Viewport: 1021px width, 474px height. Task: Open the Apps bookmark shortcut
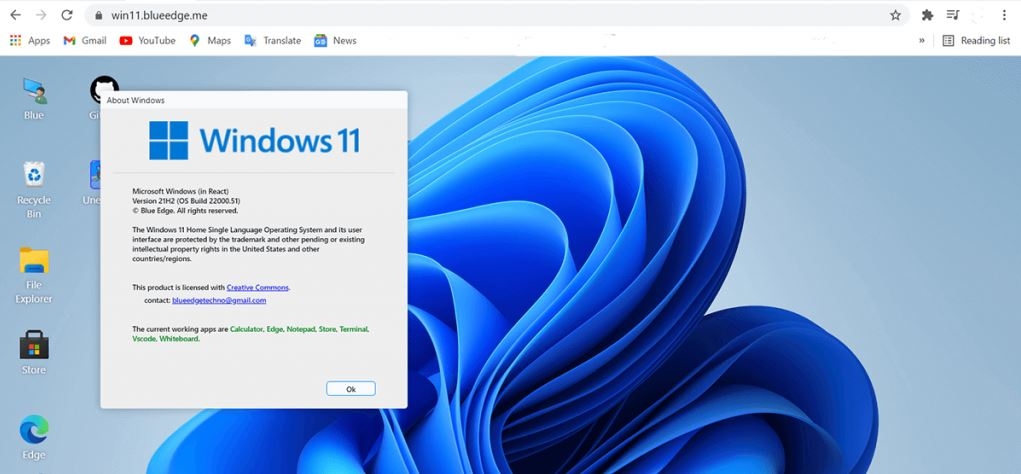point(30,40)
